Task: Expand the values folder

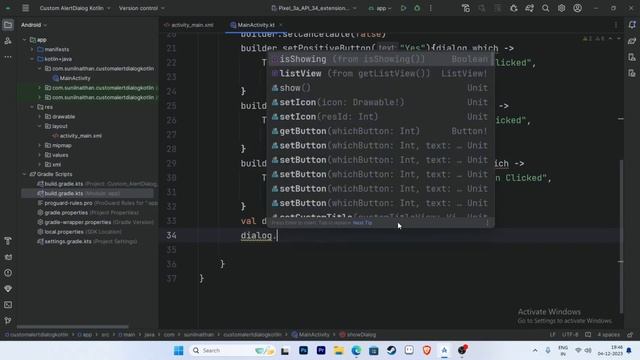Action: pos(40,155)
